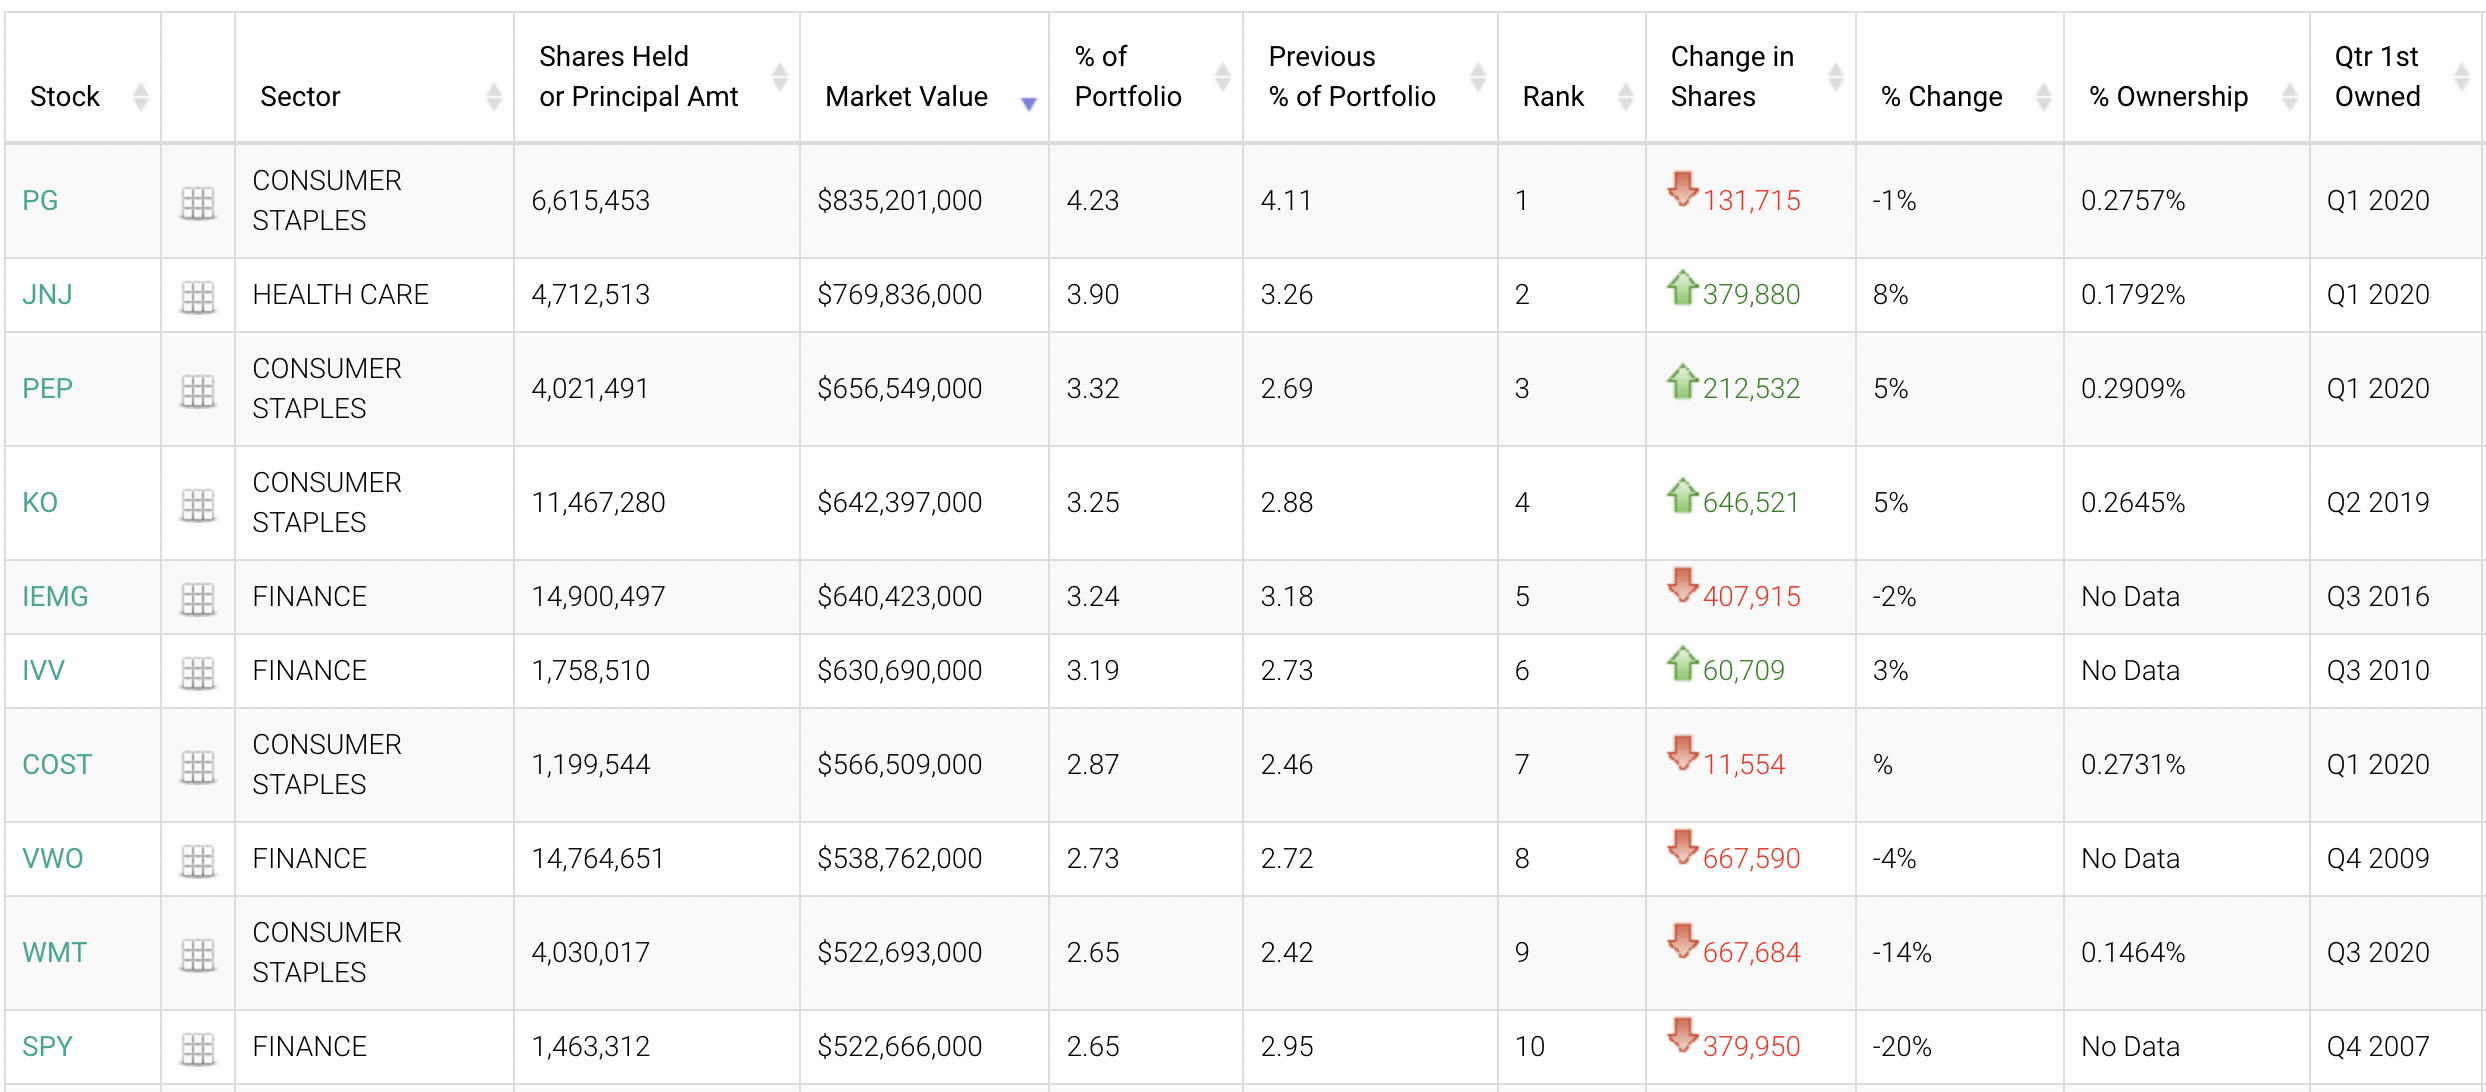Open the grid icon in the IEMG row
Screen dimensions: 2486x1092
[198, 599]
